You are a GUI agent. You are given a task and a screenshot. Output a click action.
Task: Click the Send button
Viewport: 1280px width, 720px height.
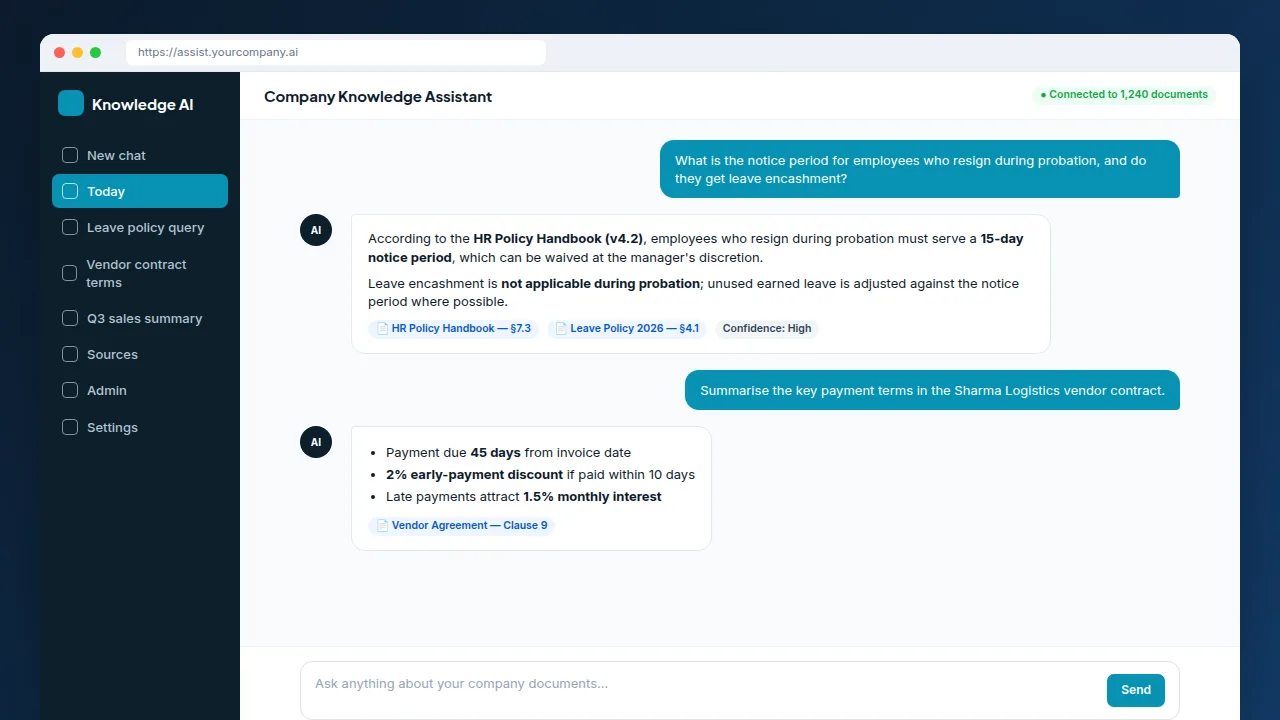point(1136,690)
